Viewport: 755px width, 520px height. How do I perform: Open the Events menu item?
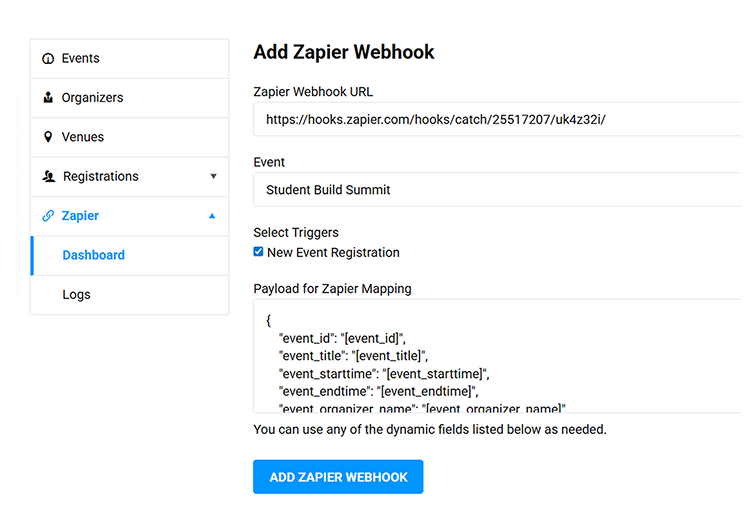point(130,59)
